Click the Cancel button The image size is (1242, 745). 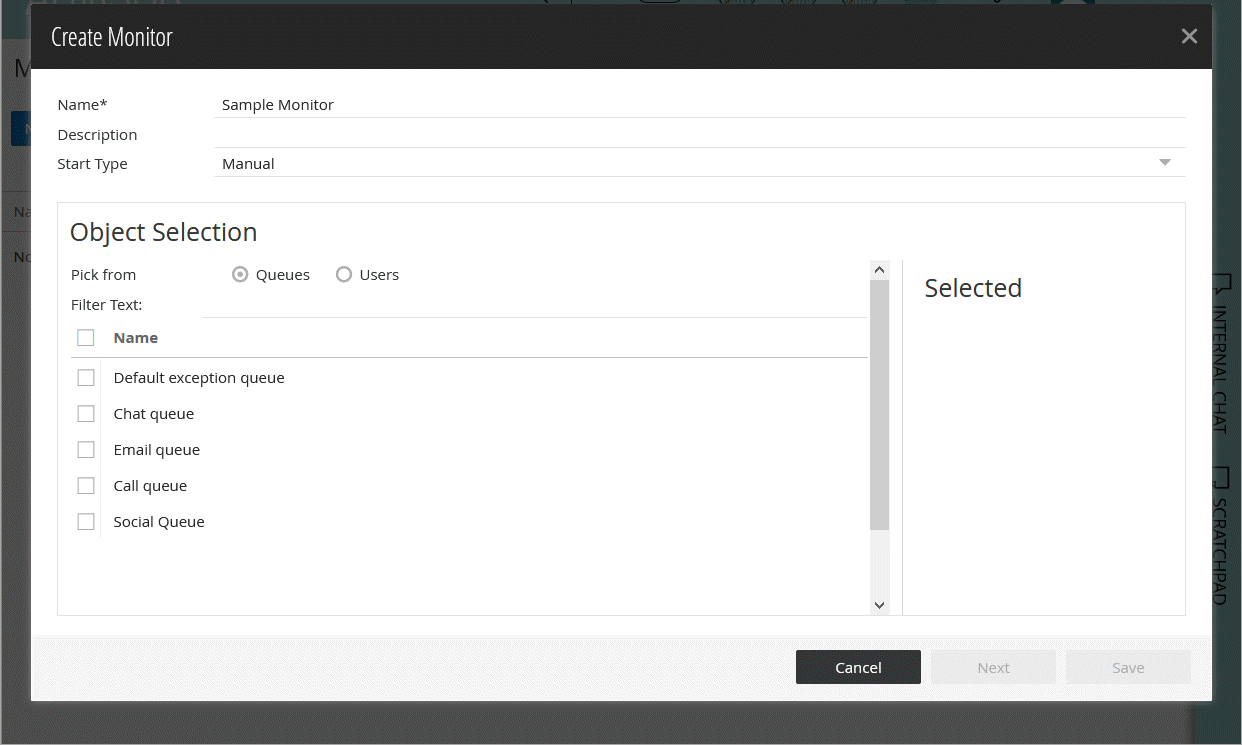[858, 667]
